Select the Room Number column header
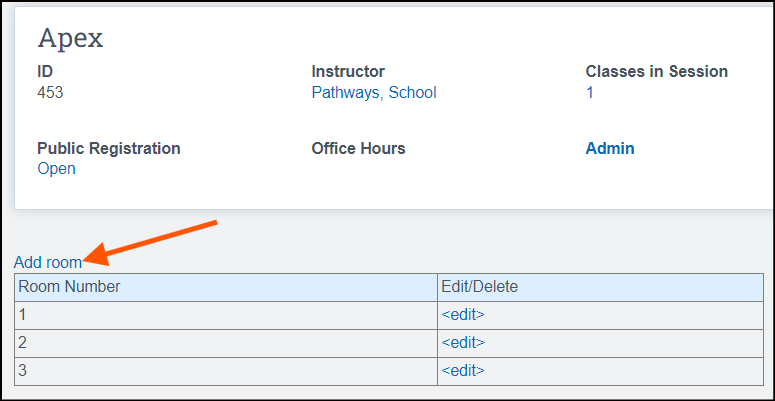The width and height of the screenshot is (775, 401). (x=226, y=287)
